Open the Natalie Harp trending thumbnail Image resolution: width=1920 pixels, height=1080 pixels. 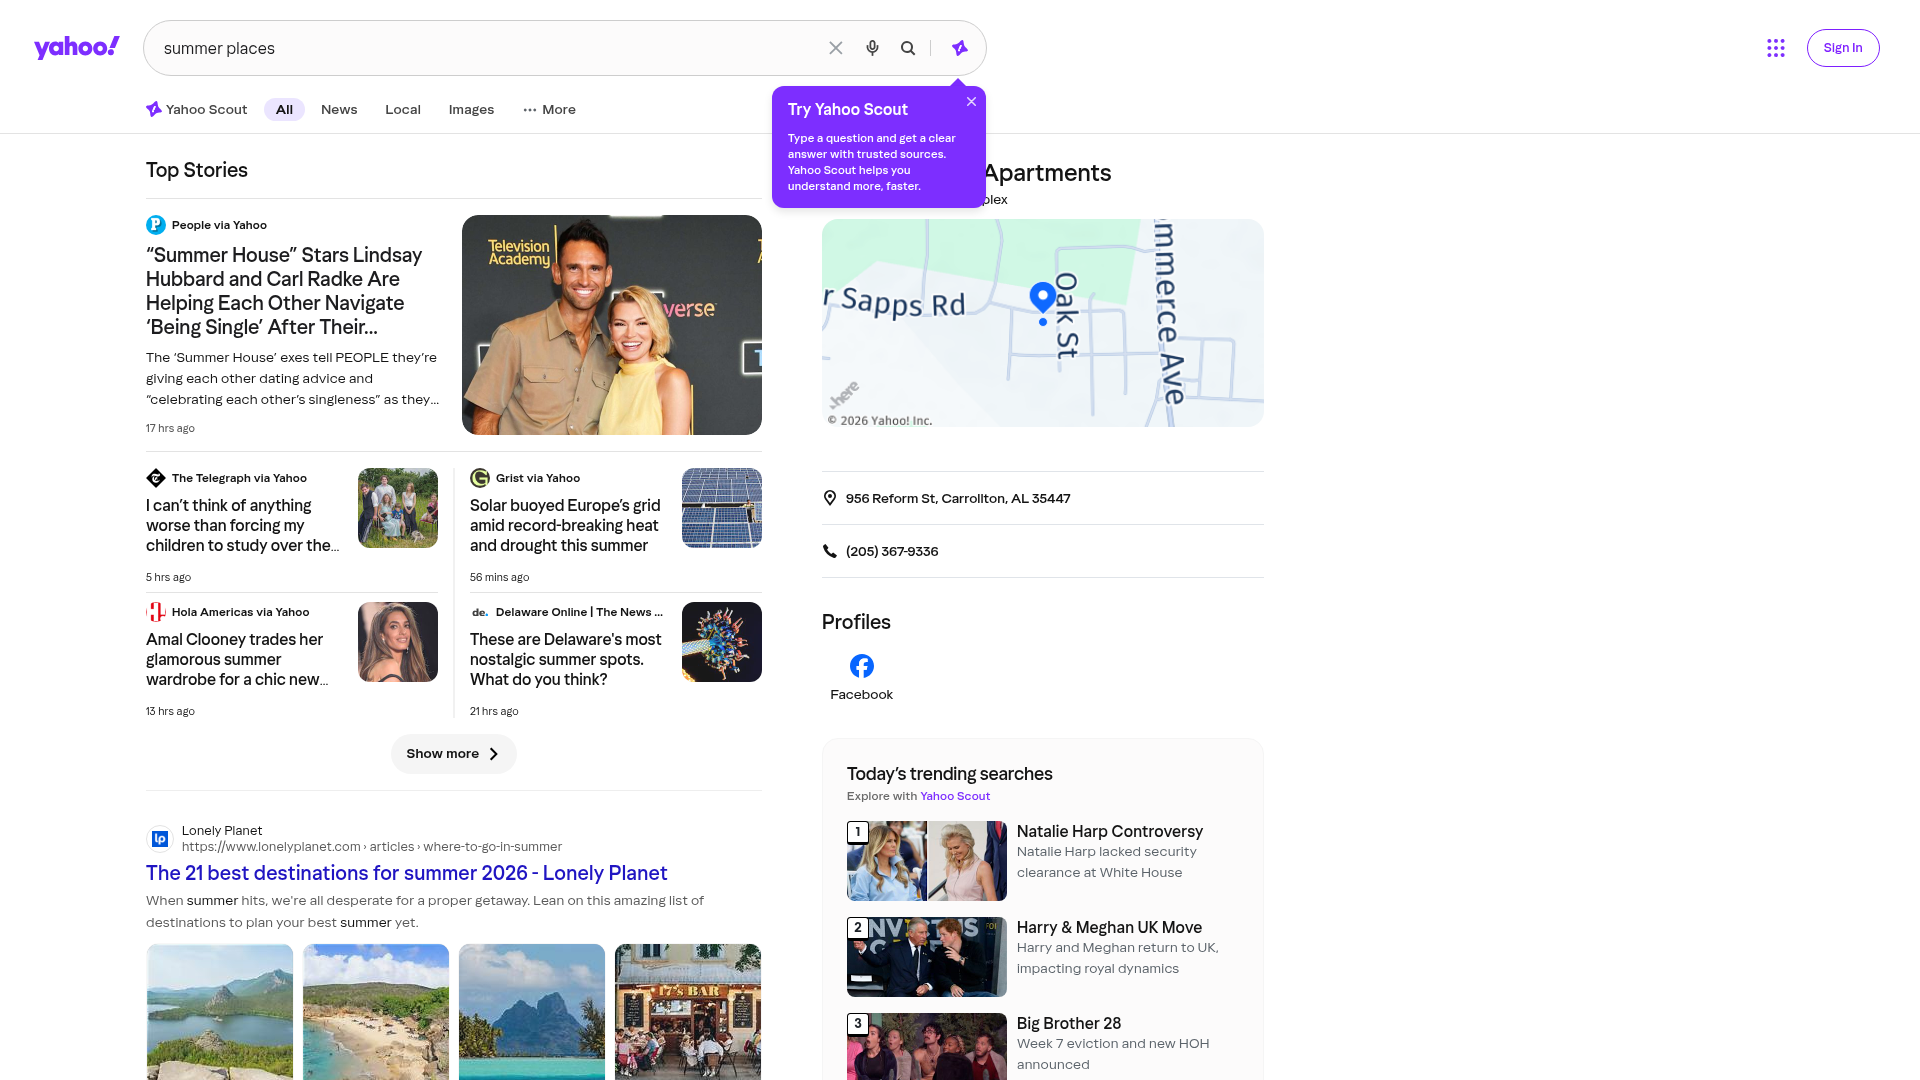pos(927,861)
